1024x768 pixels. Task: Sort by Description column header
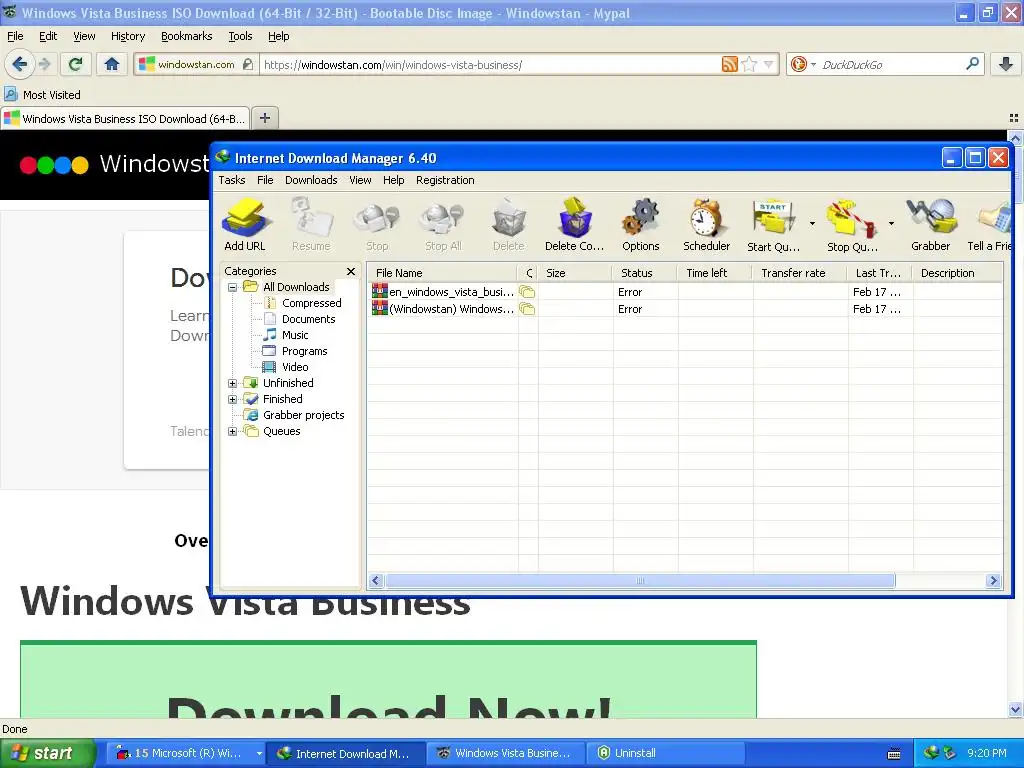(x=957, y=273)
